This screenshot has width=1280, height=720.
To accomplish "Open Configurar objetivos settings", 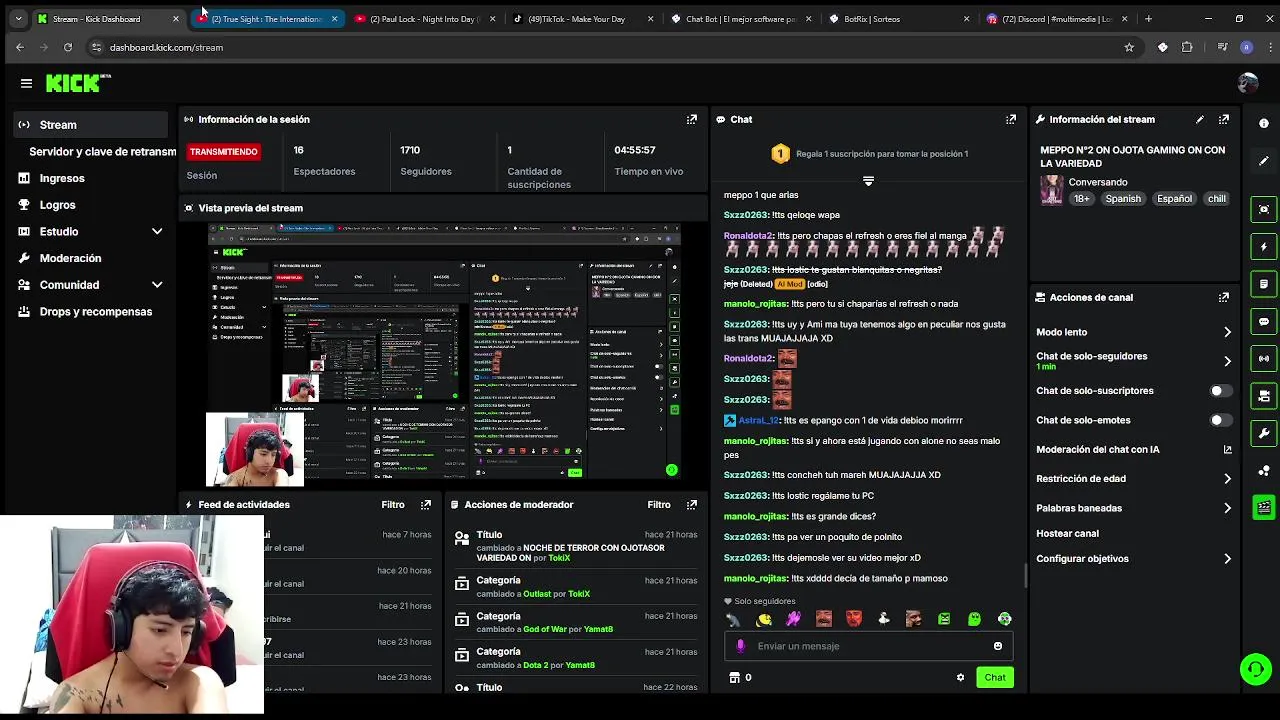I will pyautogui.click(x=1134, y=559).
